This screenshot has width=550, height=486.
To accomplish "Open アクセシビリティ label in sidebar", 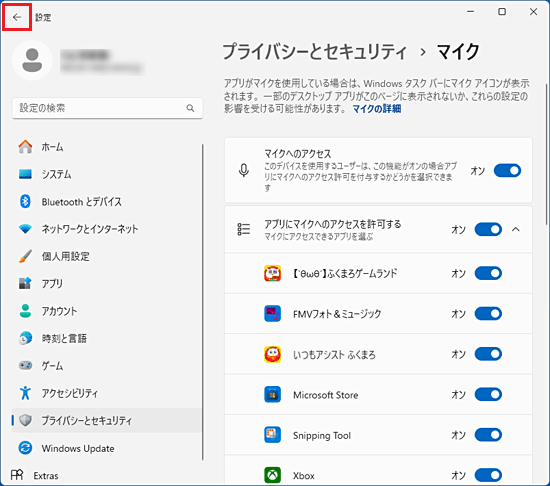I will tap(70, 393).
